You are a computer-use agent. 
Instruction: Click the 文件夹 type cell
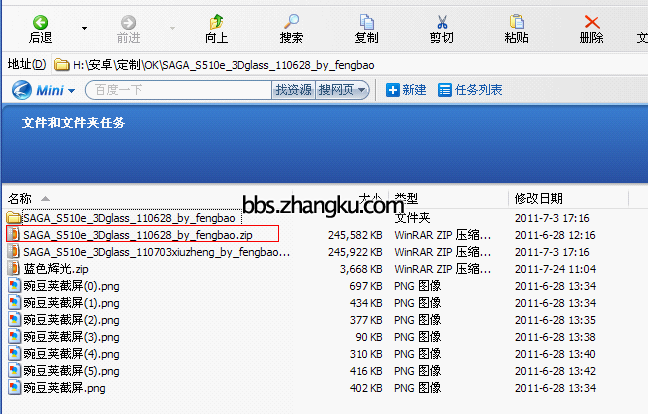[412, 218]
